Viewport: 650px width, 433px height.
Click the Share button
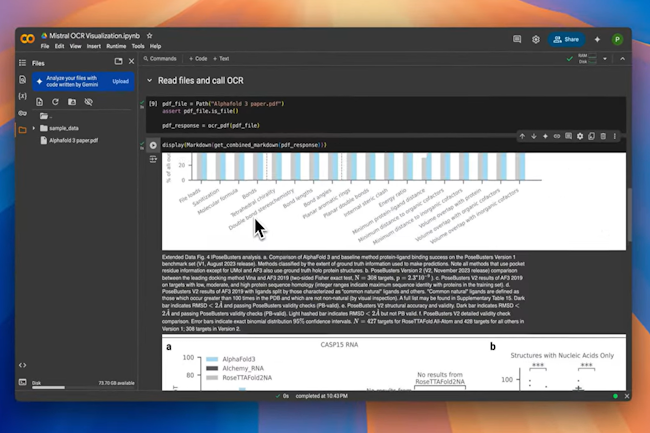(566, 39)
